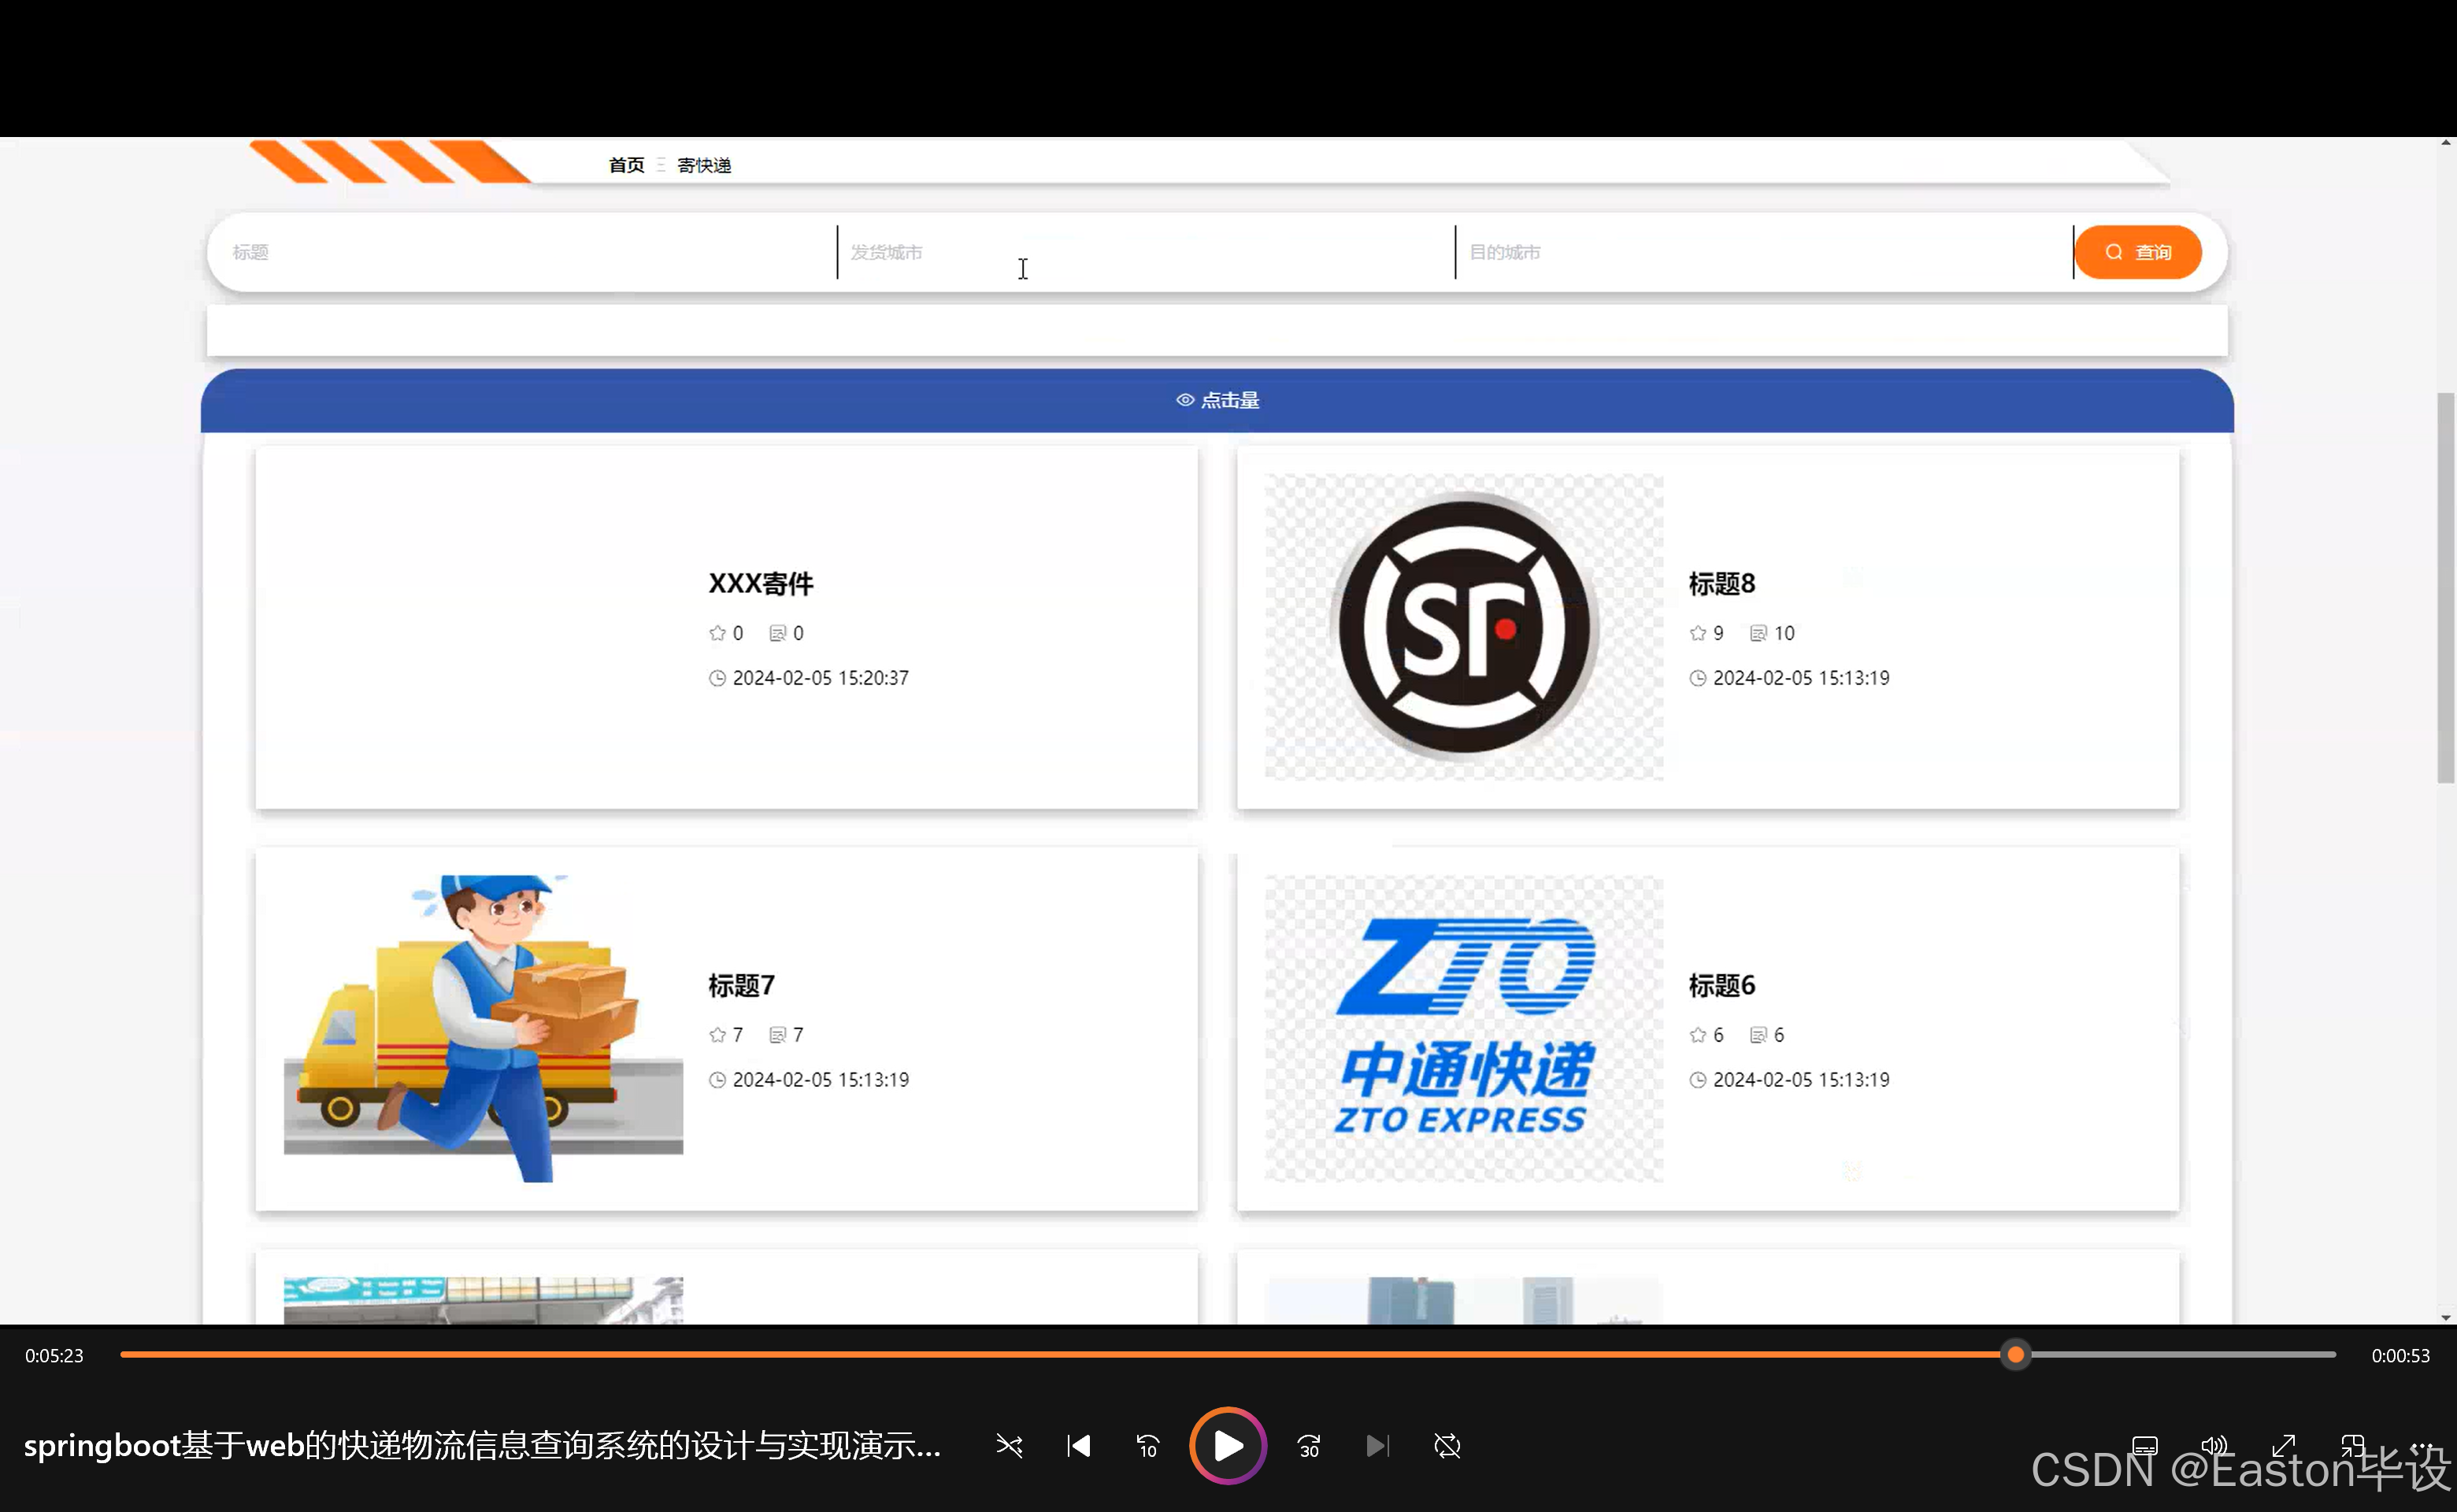Open the volume control

[2214, 1446]
